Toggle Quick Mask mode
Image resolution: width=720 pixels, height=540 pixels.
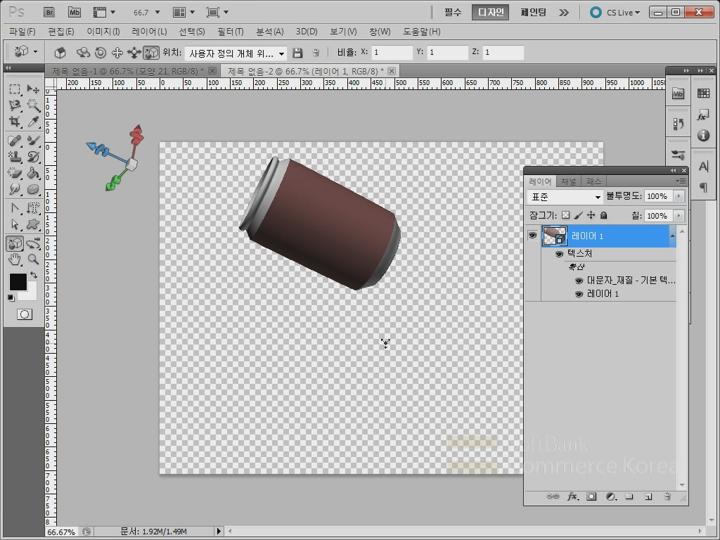coord(25,314)
